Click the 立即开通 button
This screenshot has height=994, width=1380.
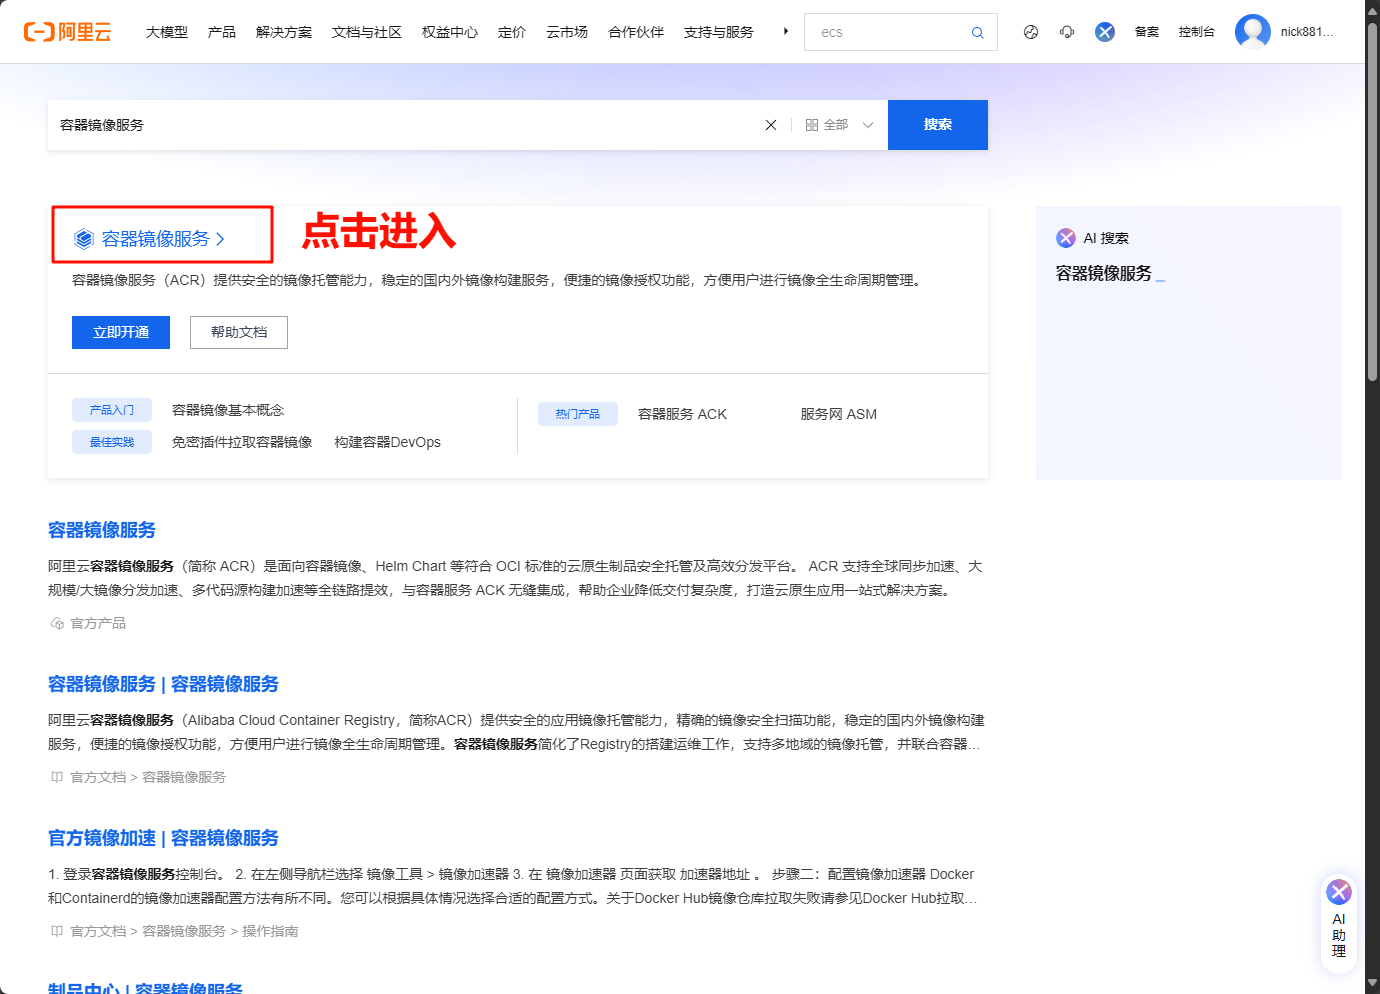(x=121, y=332)
